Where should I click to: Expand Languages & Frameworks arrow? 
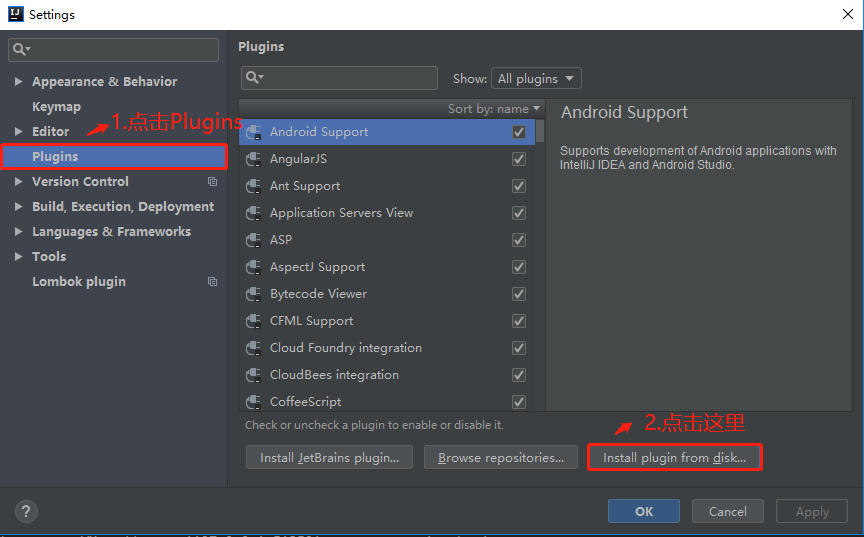(x=18, y=231)
